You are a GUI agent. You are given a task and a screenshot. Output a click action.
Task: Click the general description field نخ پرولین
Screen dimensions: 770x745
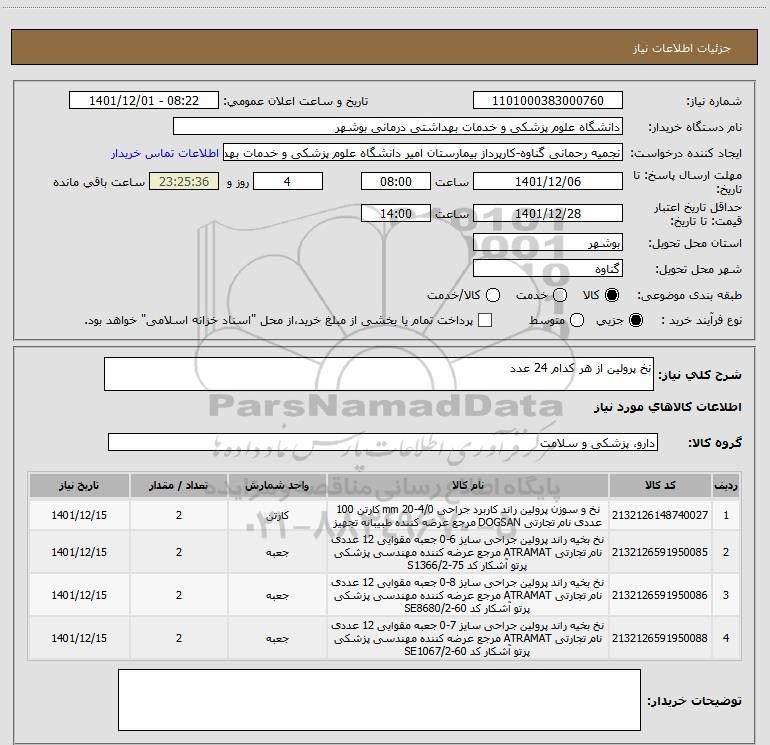point(379,374)
